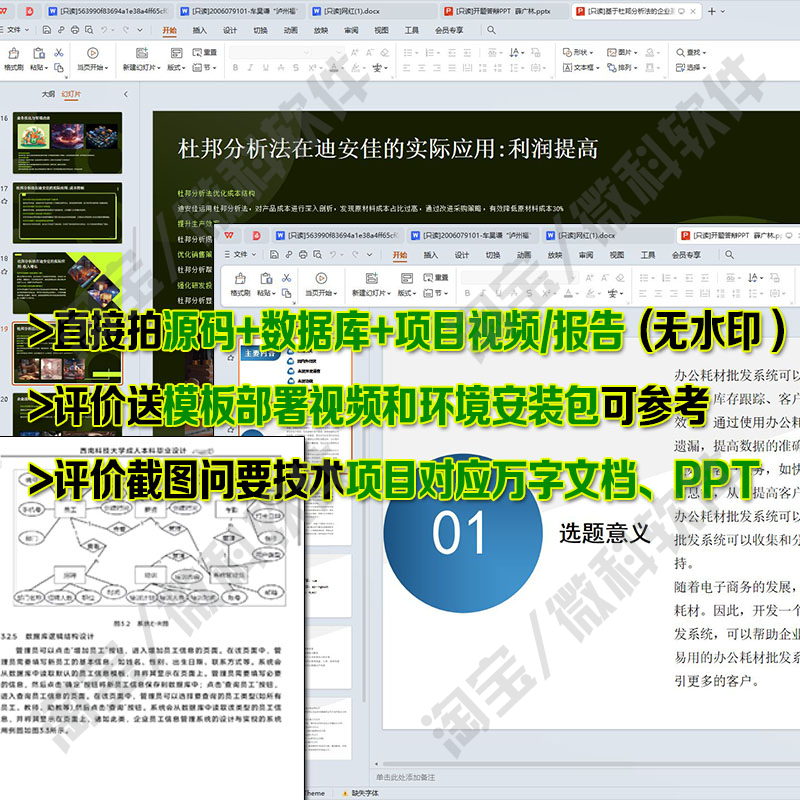The width and height of the screenshot is (800, 800).
Task: Open 形状 shapes dropdown in back window
Action: pyautogui.click(x=578, y=53)
